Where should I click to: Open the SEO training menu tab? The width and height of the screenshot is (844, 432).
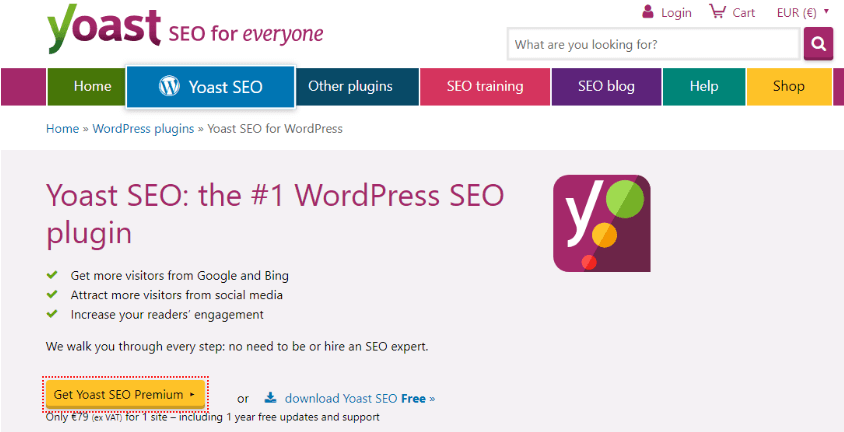point(485,87)
